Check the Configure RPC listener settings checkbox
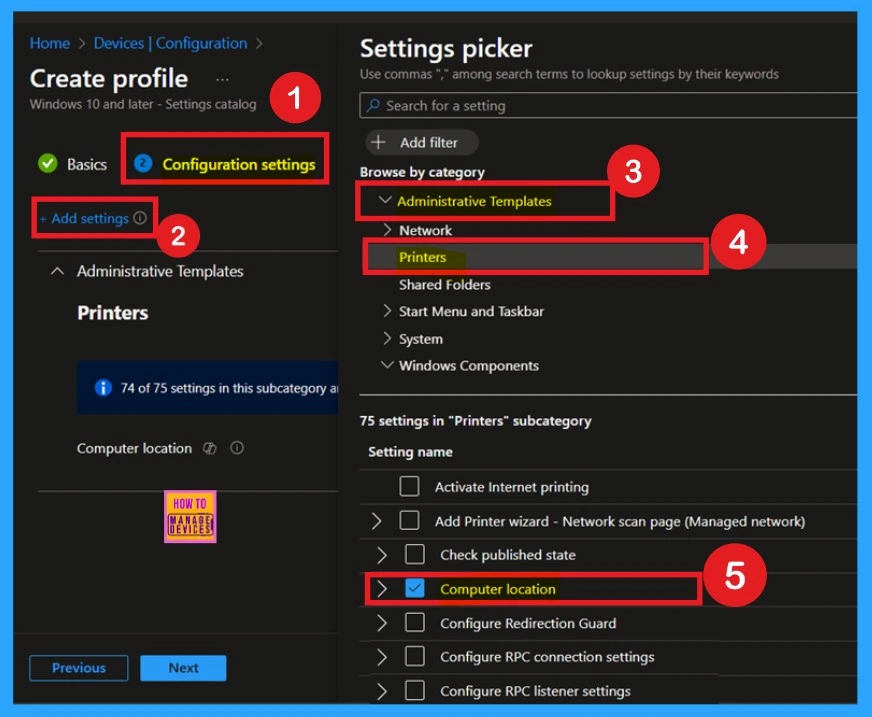 tap(415, 690)
